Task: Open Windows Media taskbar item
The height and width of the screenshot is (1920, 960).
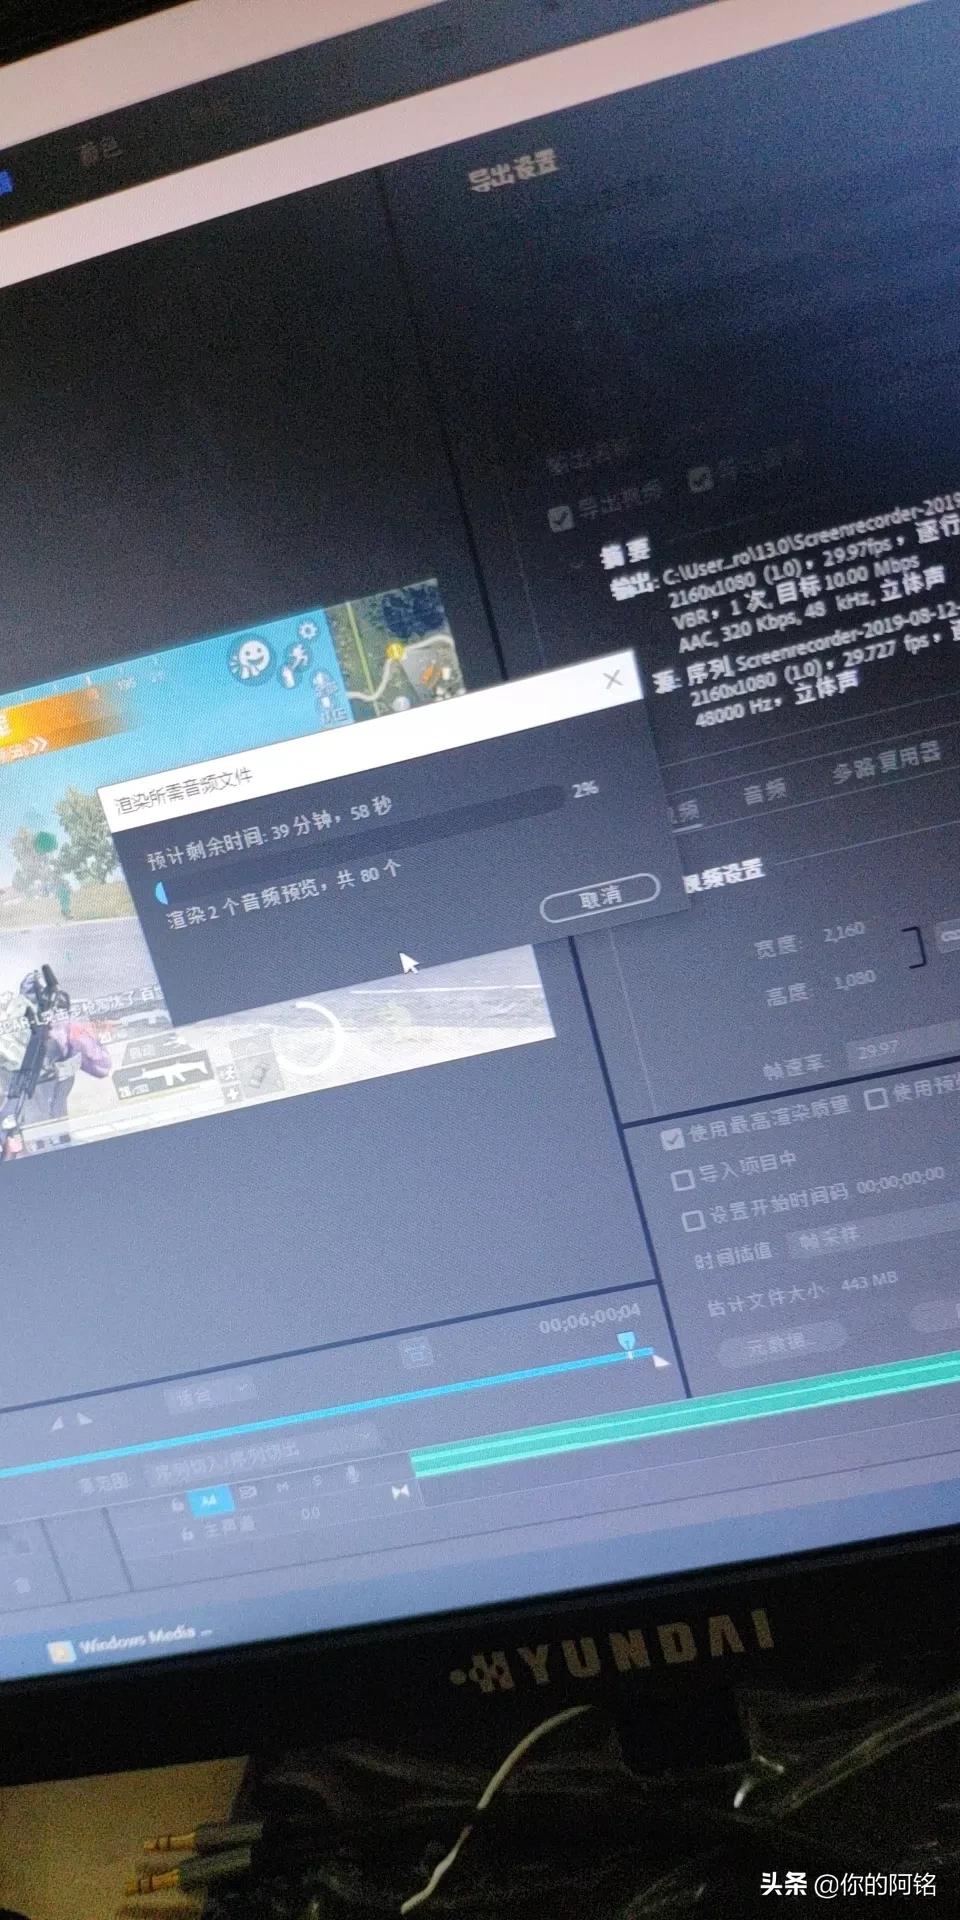Action: [131, 1640]
